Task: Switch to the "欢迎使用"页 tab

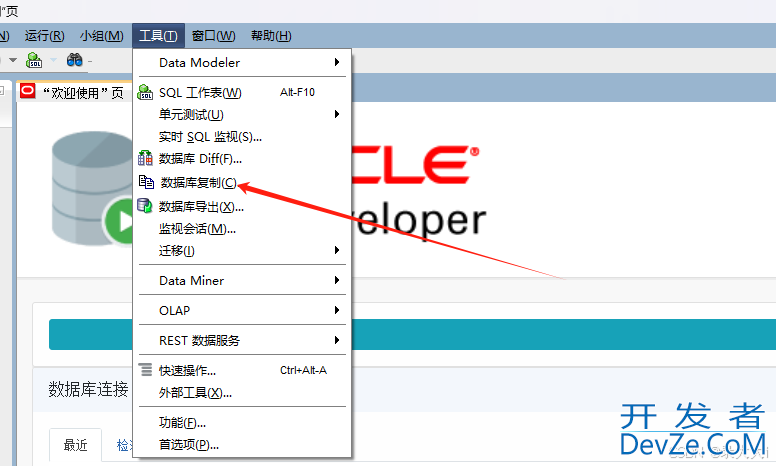Action: [x=74, y=92]
